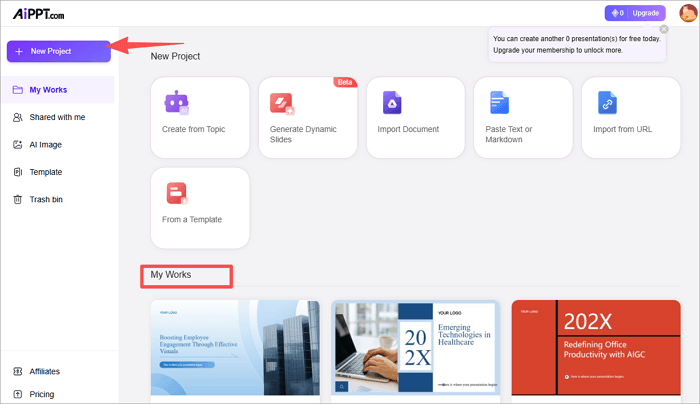Viewport: 700px width, 404px height.
Task: Select My Works in the sidebar
Action: click(58, 90)
